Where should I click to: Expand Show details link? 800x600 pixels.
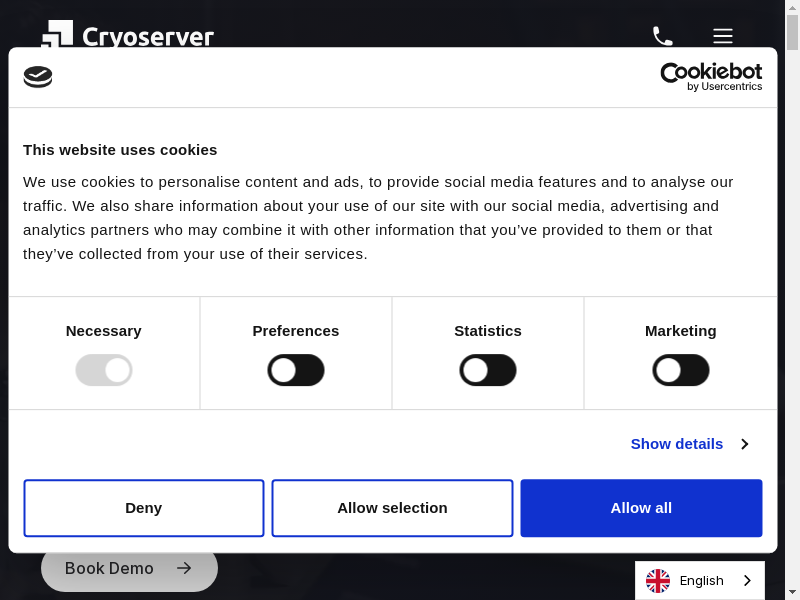pyautogui.click(x=676, y=444)
